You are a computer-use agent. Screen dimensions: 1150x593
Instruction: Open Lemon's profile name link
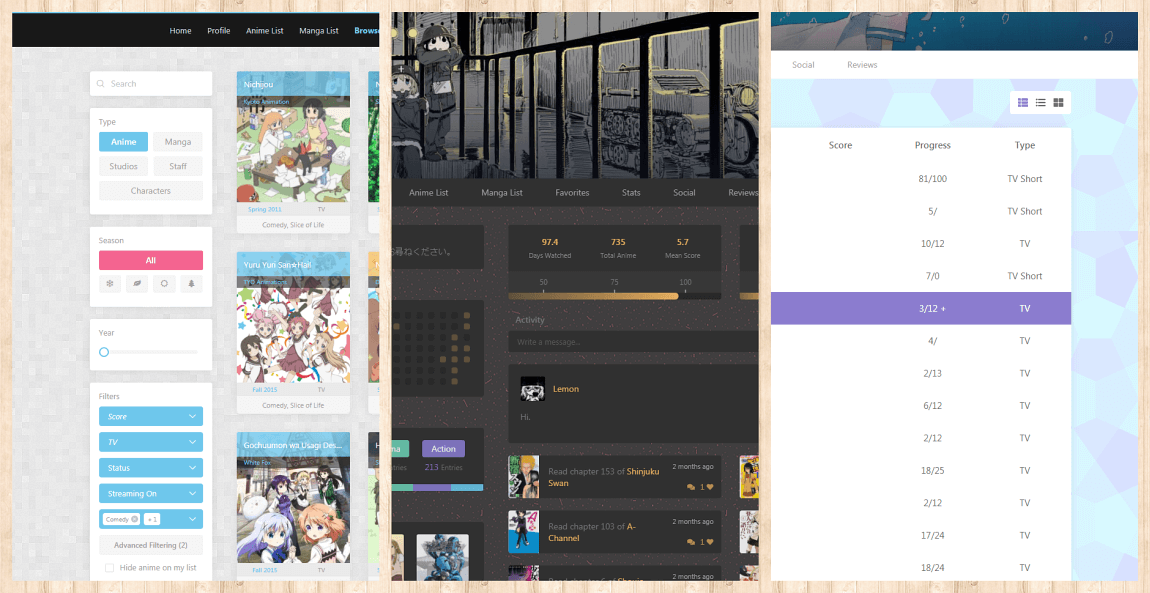pos(565,388)
